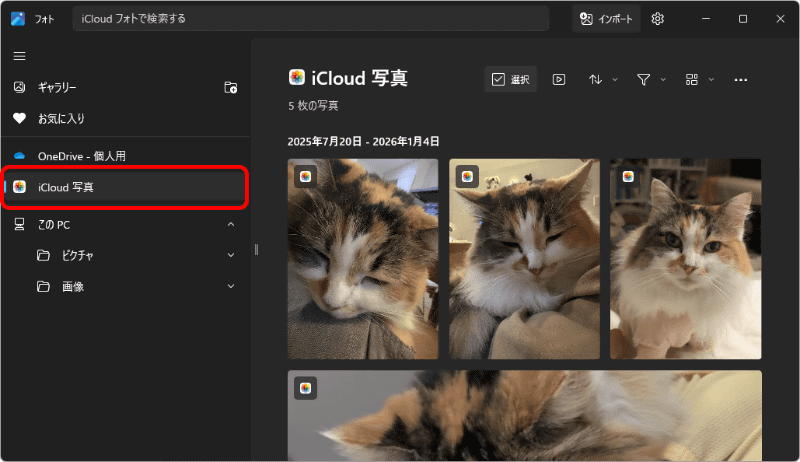Collapse the この PC tree node
This screenshot has height=462, width=800.
coord(231,224)
